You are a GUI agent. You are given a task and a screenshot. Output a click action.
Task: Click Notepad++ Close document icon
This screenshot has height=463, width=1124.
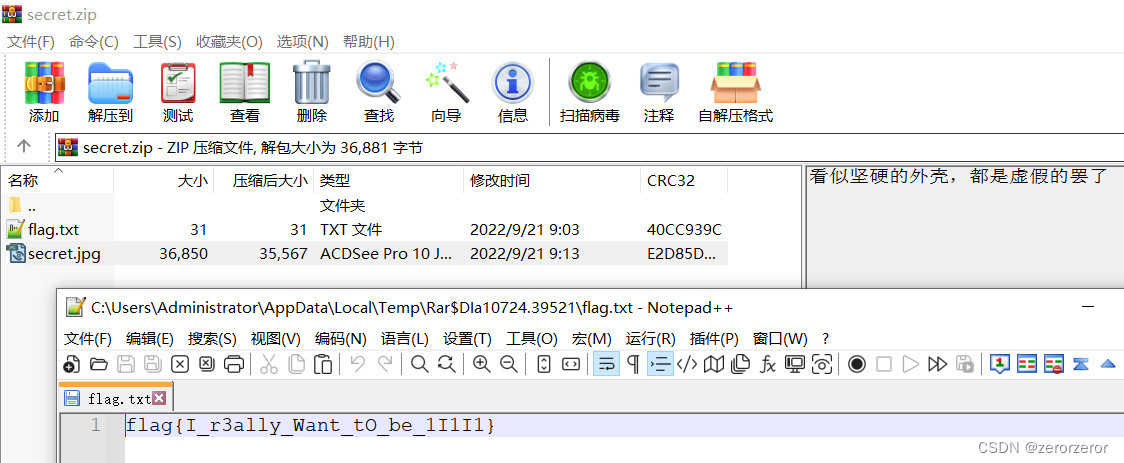click(179, 364)
